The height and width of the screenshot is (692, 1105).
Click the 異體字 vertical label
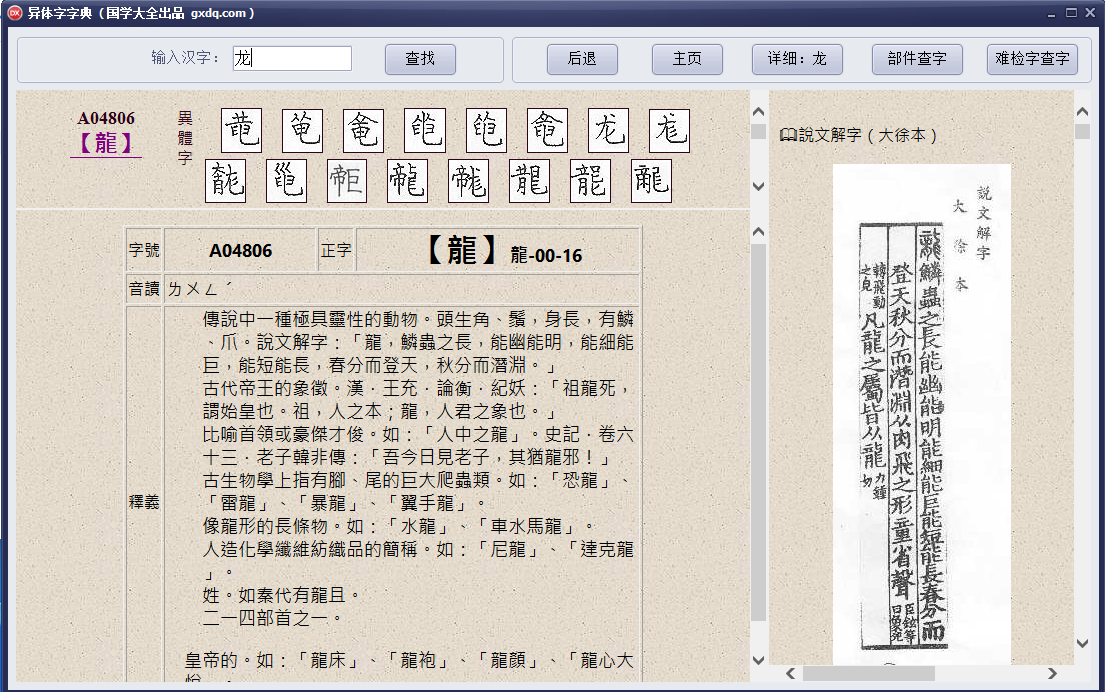point(185,138)
